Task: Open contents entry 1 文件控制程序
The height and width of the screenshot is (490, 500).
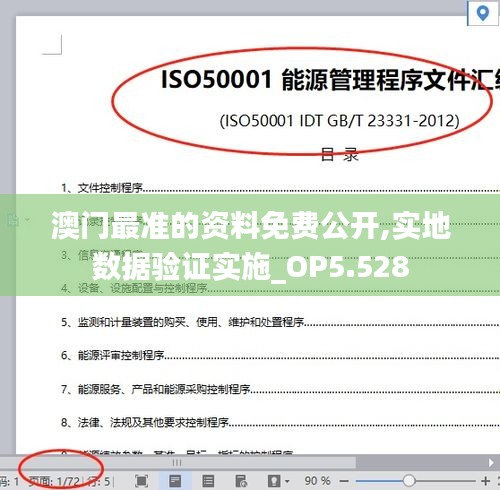Action: click(x=102, y=188)
